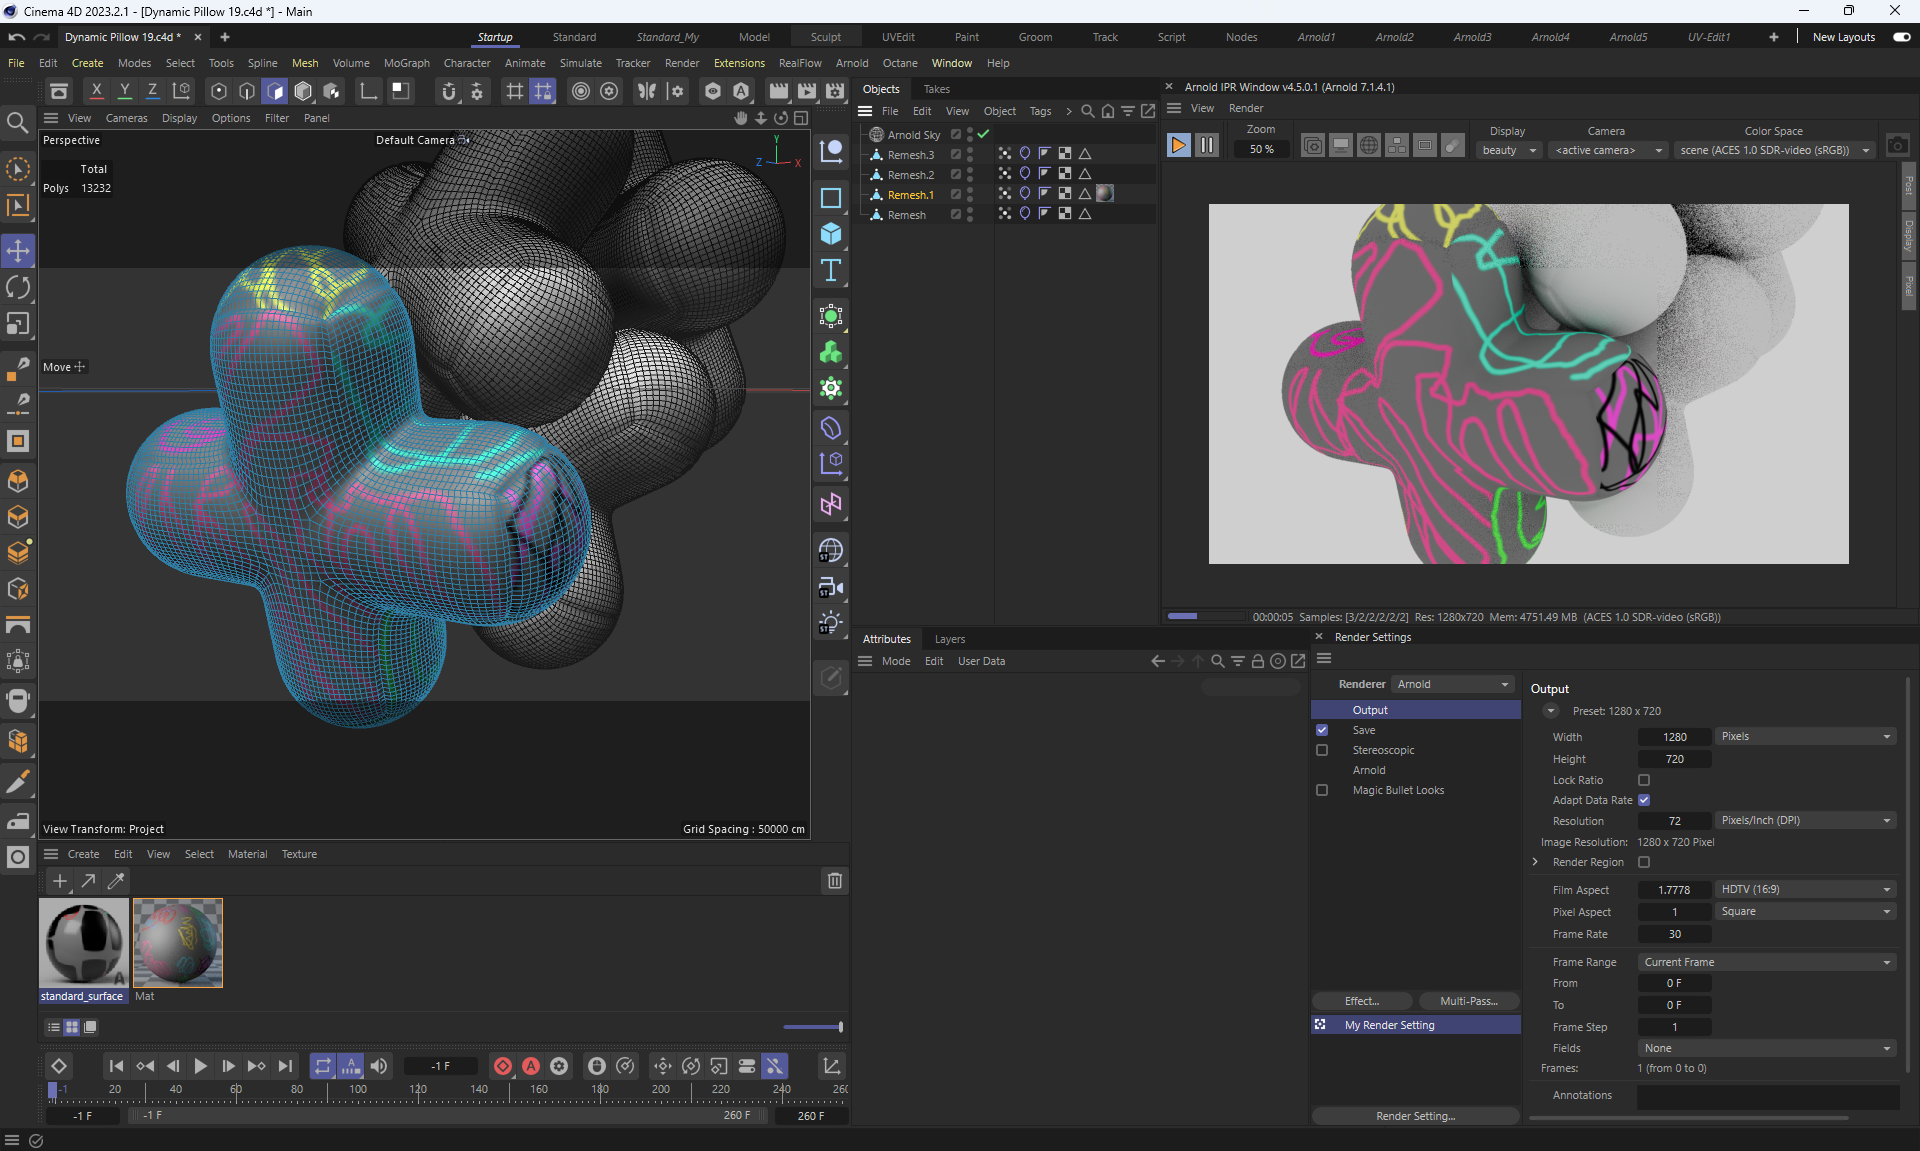Click the Text spline tool icon
The image size is (1920, 1151).
click(831, 271)
